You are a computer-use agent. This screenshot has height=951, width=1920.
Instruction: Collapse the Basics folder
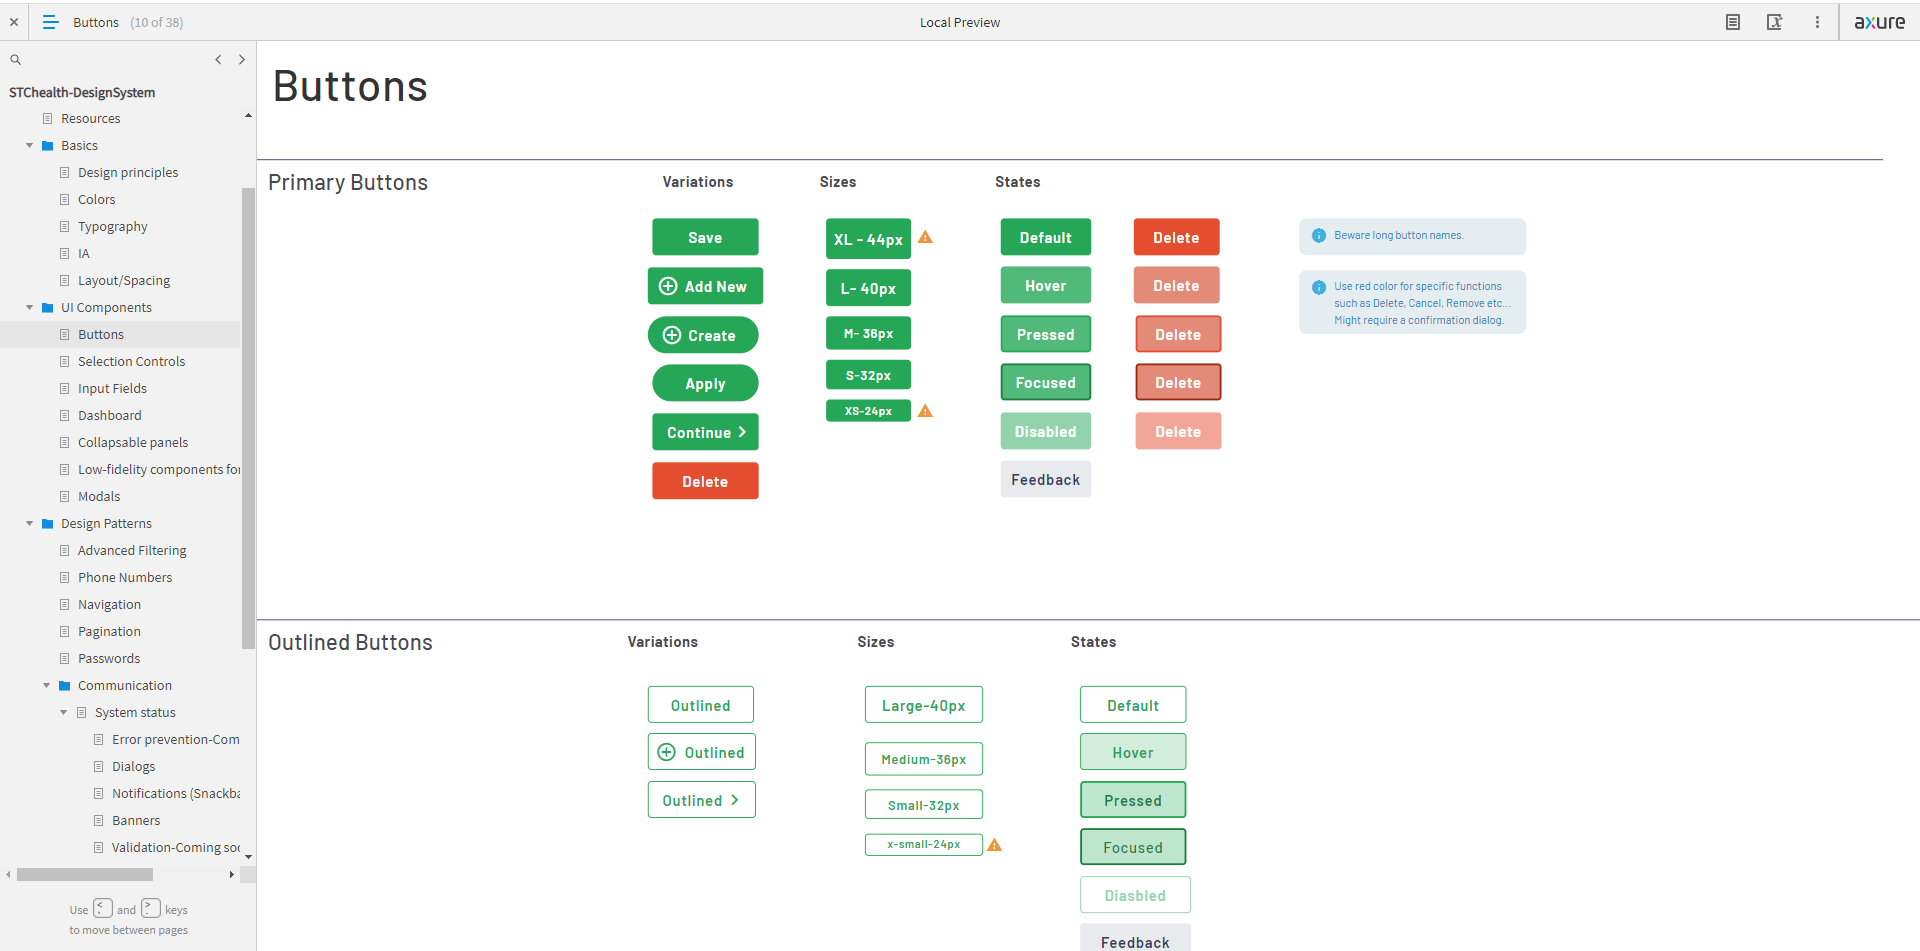coord(30,146)
